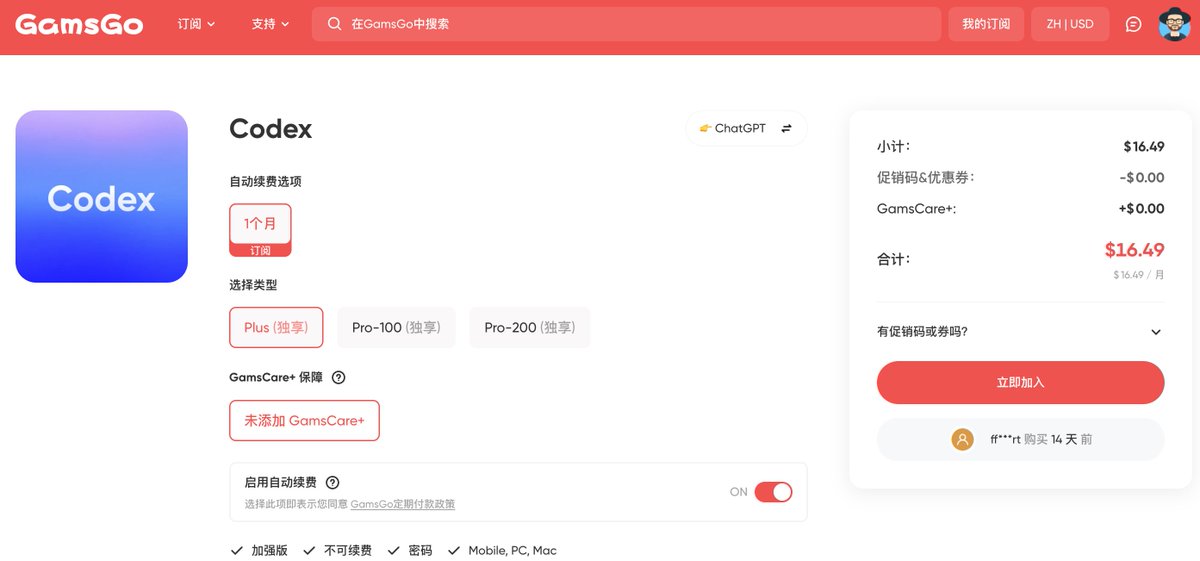Click the GamsGo logo
Screen dimensions: 1200x561
(78, 24)
